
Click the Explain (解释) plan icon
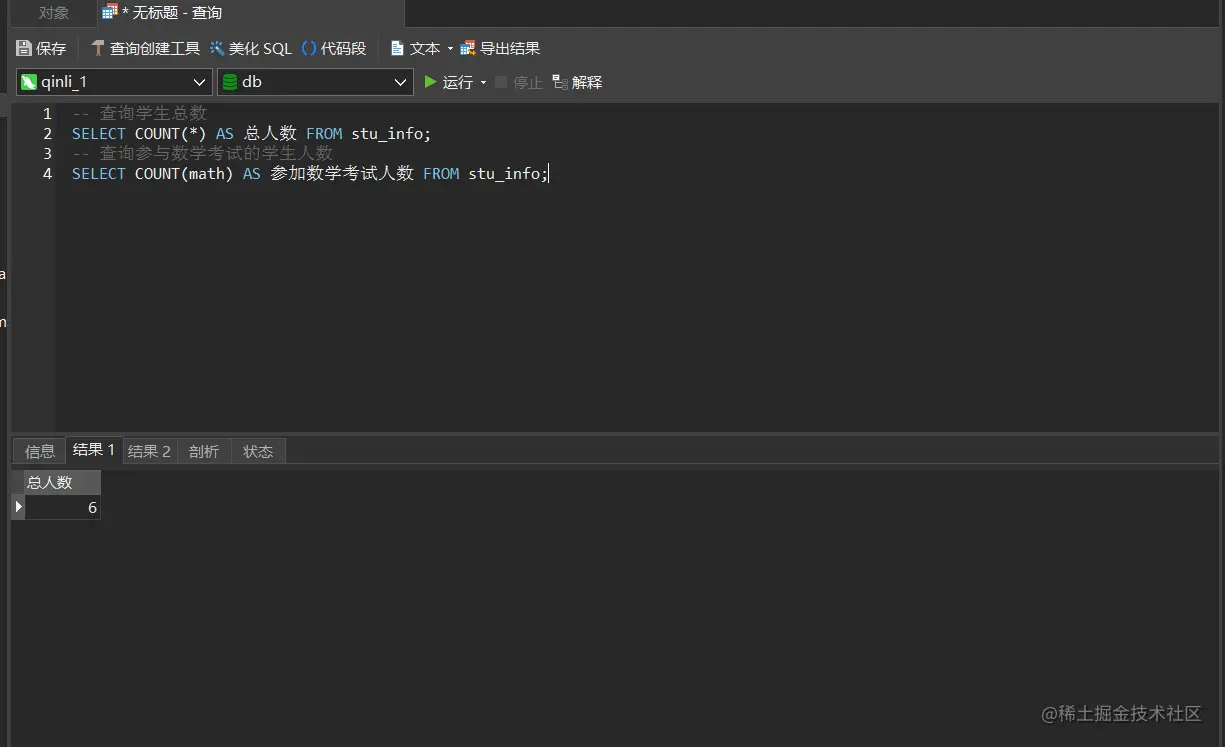(x=560, y=82)
